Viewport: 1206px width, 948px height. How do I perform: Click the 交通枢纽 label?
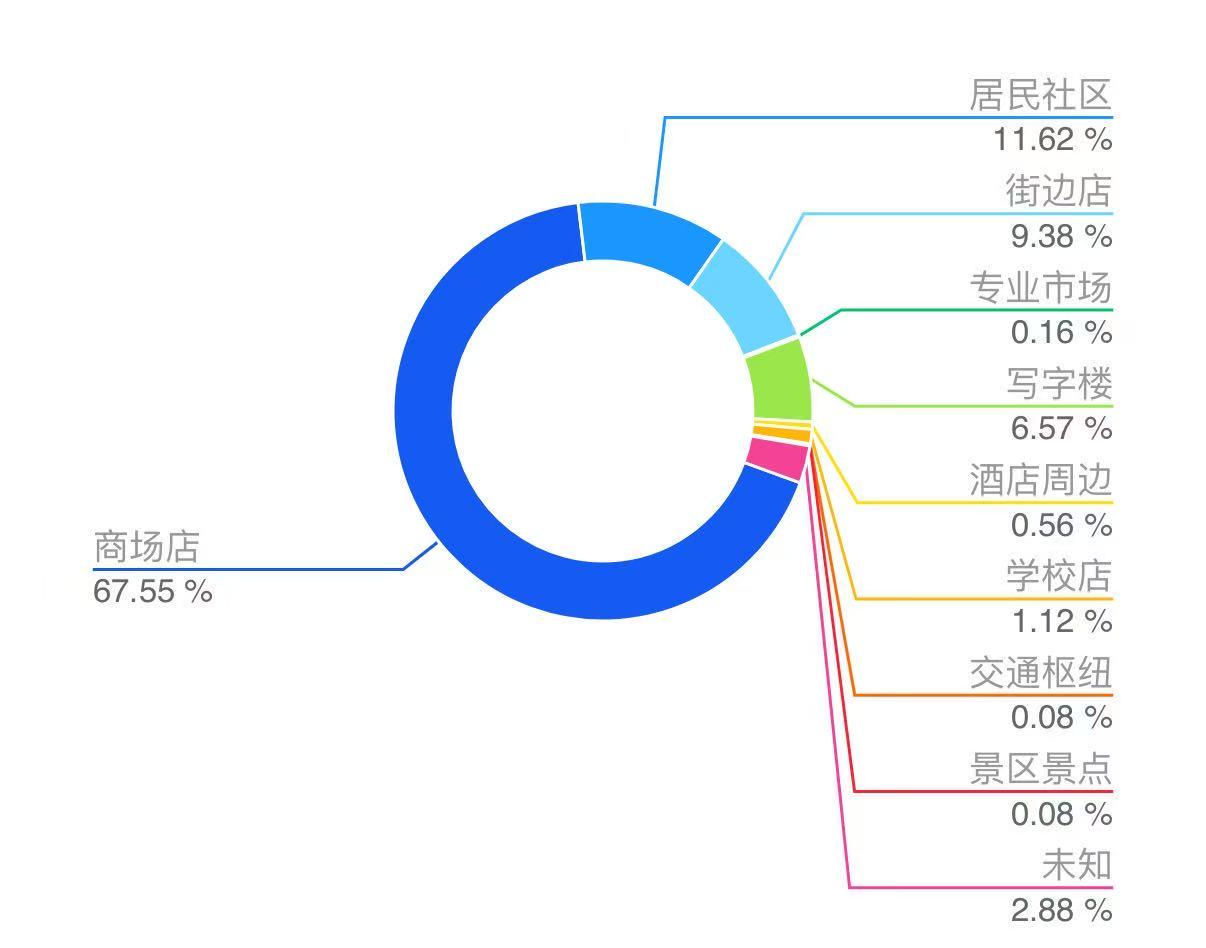tap(1040, 673)
